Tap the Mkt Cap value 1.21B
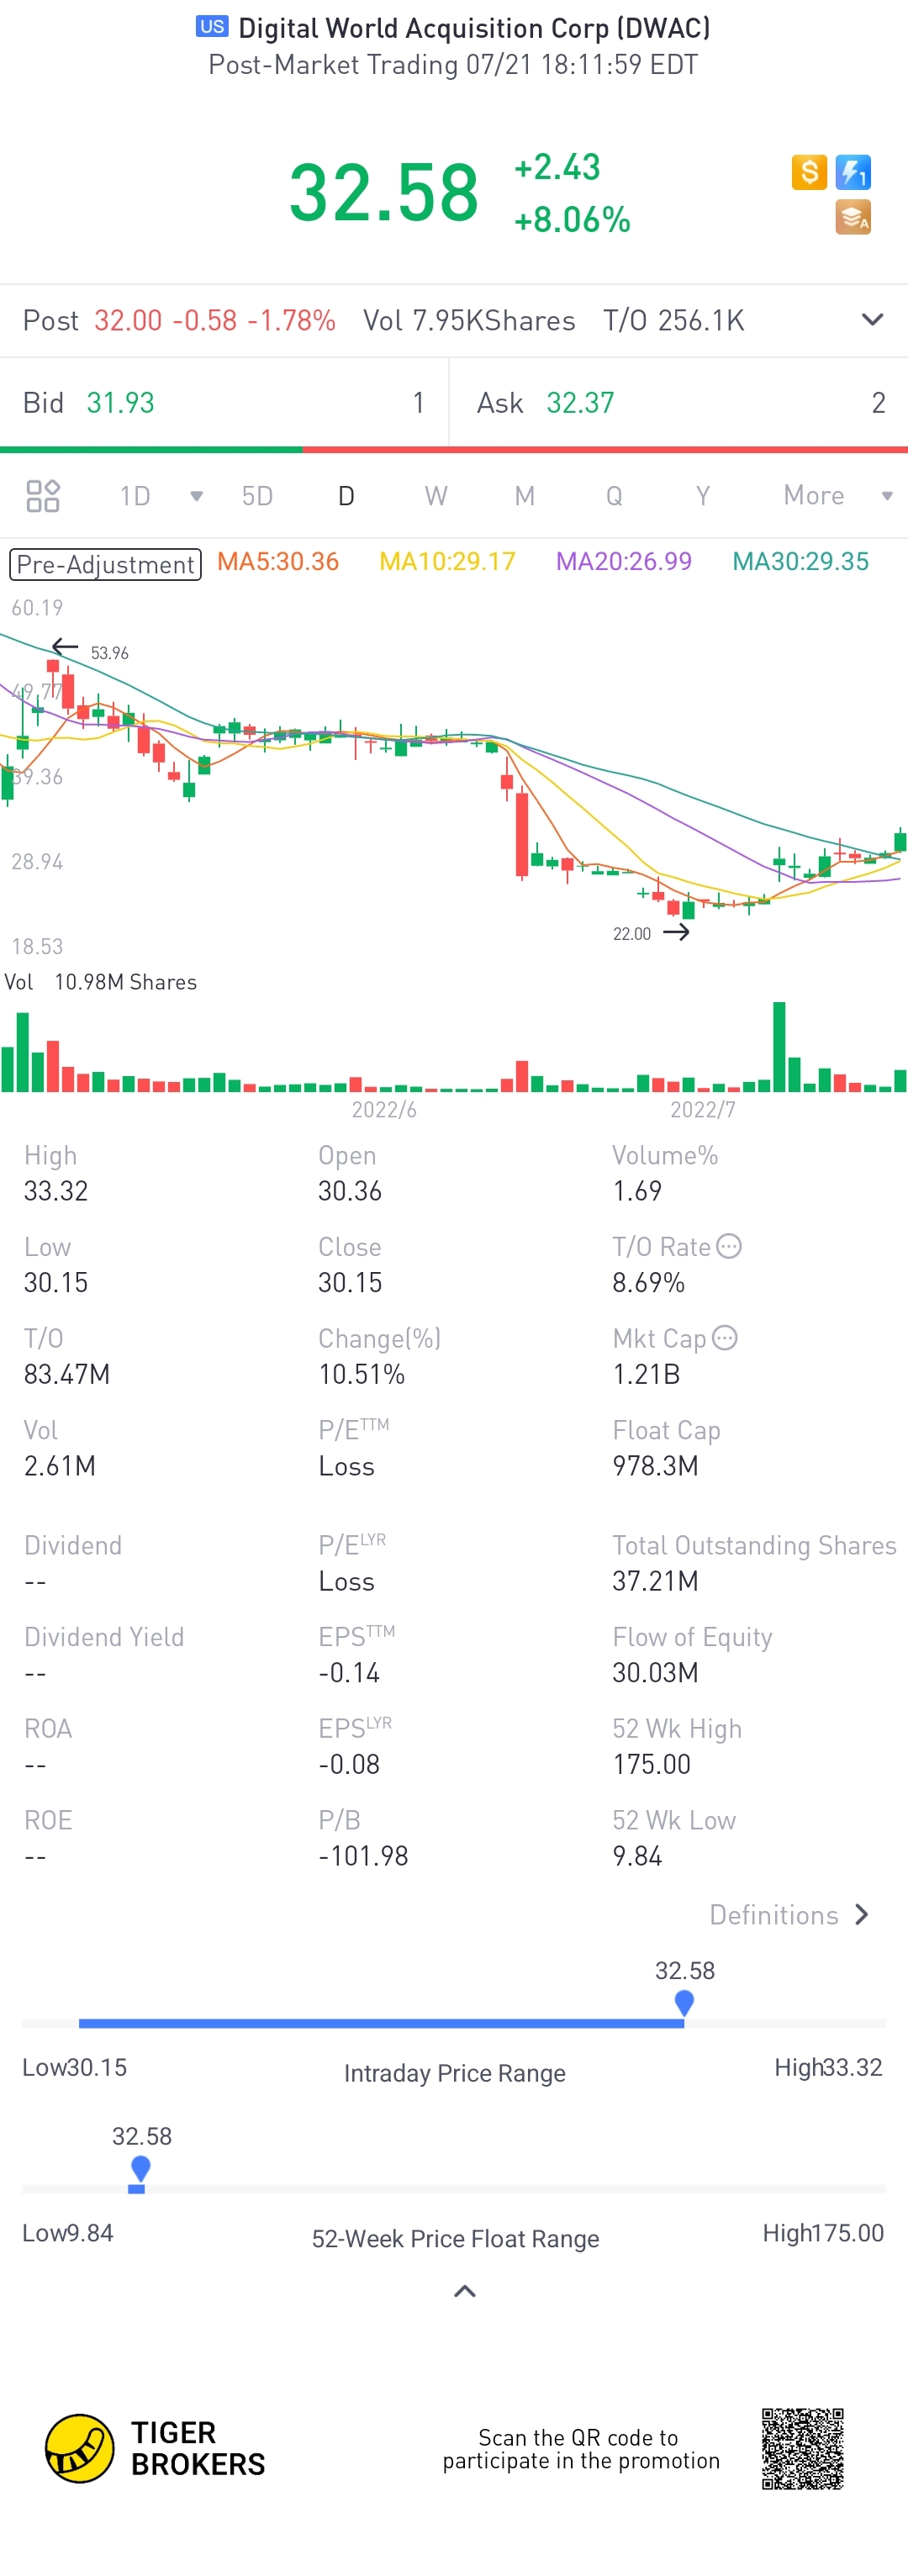The height and width of the screenshot is (2576, 908). coord(646,1375)
